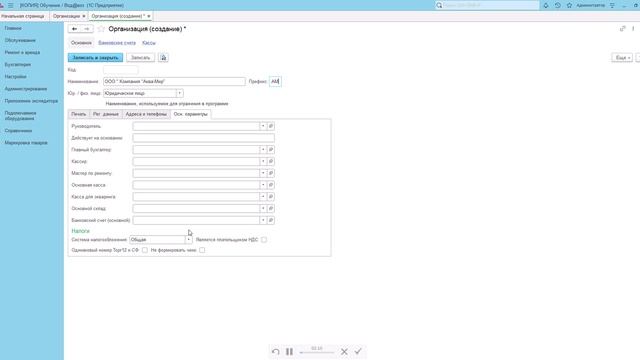Open the Мастер по ремонту linked record icon
The height and width of the screenshot is (360, 640).
point(271,173)
